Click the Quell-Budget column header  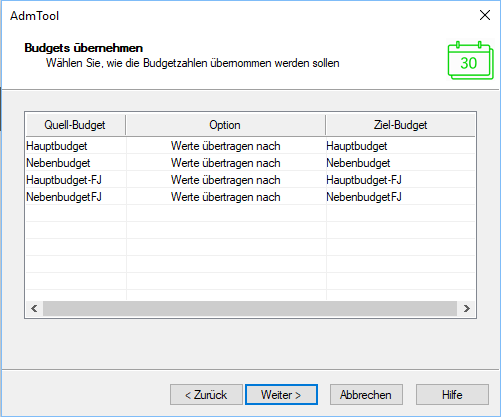coord(75,125)
